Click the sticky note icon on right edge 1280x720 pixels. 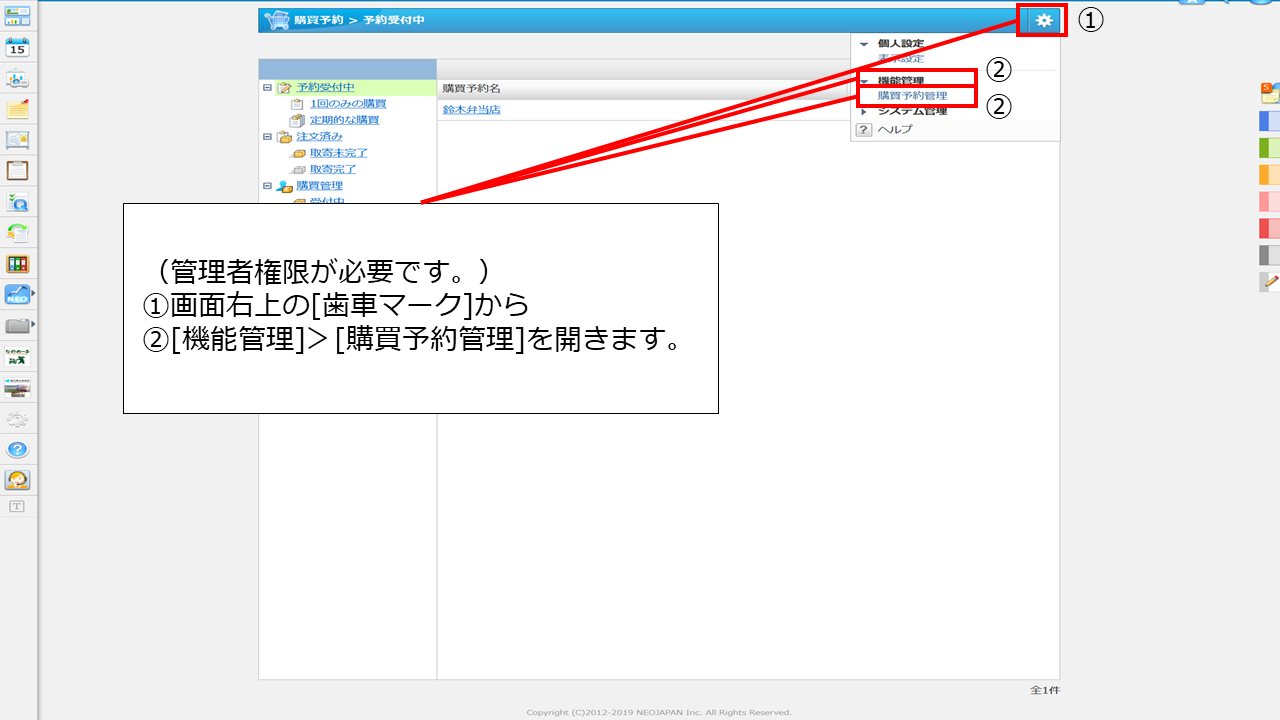tap(1269, 93)
